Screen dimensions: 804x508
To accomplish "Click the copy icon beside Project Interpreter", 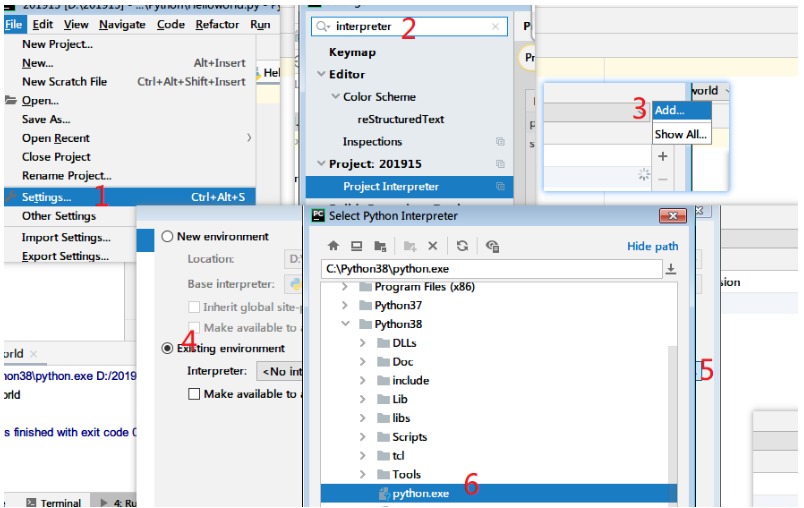I will (500, 187).
